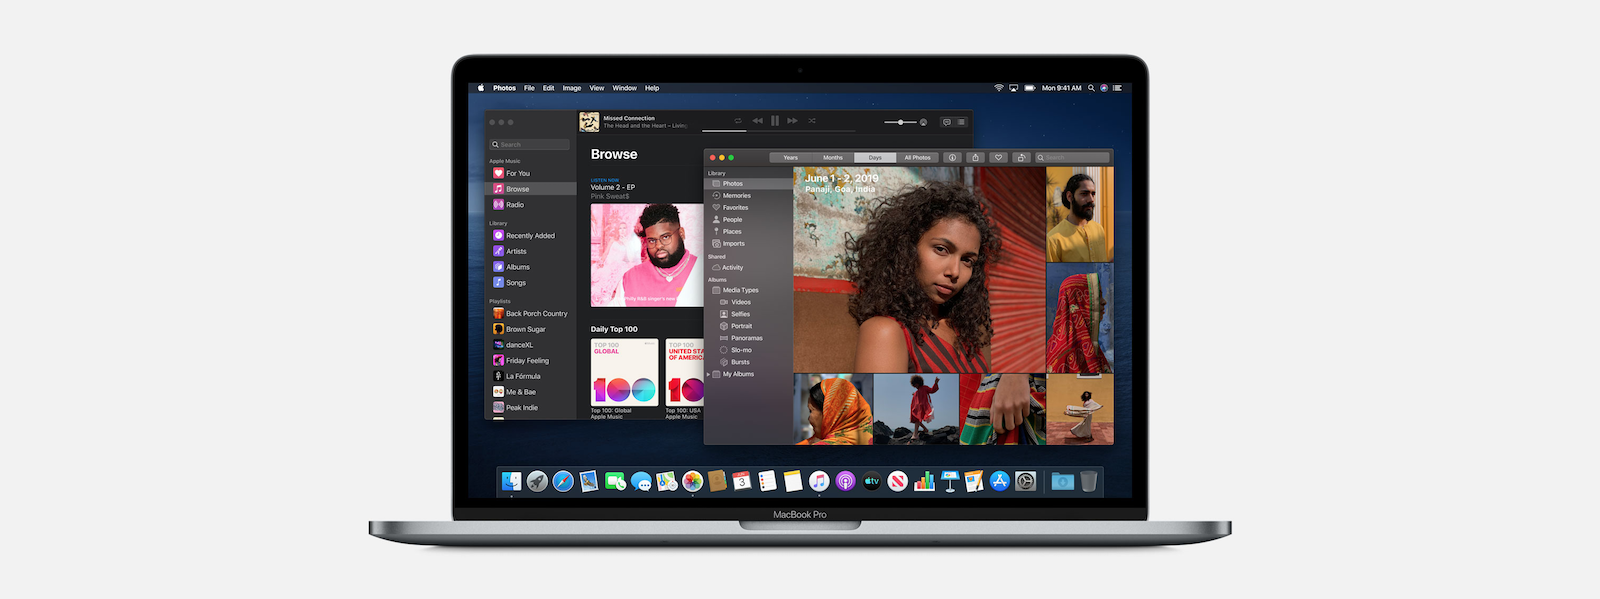Open the View menu
Image resolution: width=1600 pixels, height=599 pixels.
pyautogui.click(x=597, y=88)
